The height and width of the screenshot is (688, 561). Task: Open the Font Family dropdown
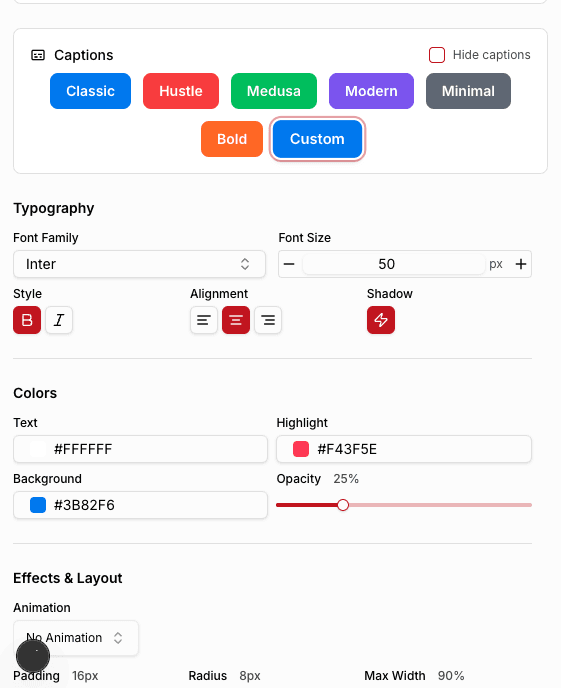(x=139, y=264)
